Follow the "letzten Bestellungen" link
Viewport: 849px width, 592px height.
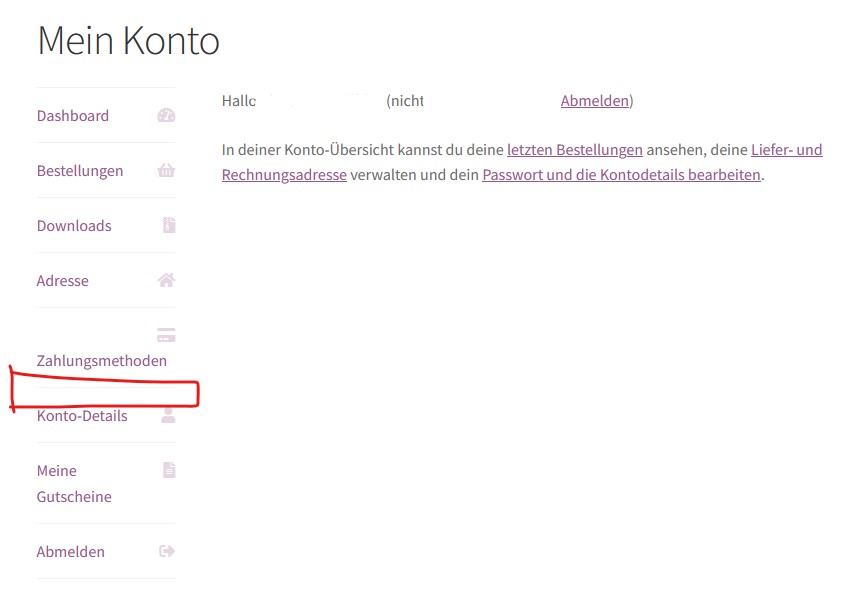[575, 150]
